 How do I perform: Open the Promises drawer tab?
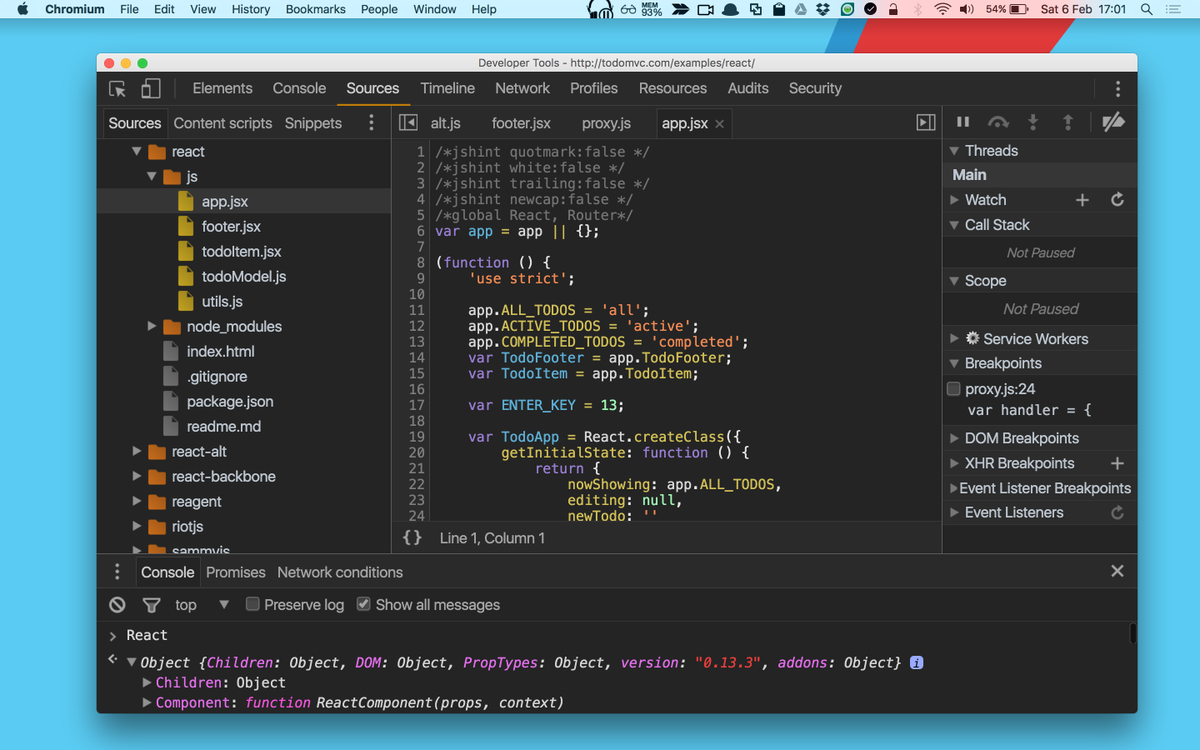click(x=236, y=572)
